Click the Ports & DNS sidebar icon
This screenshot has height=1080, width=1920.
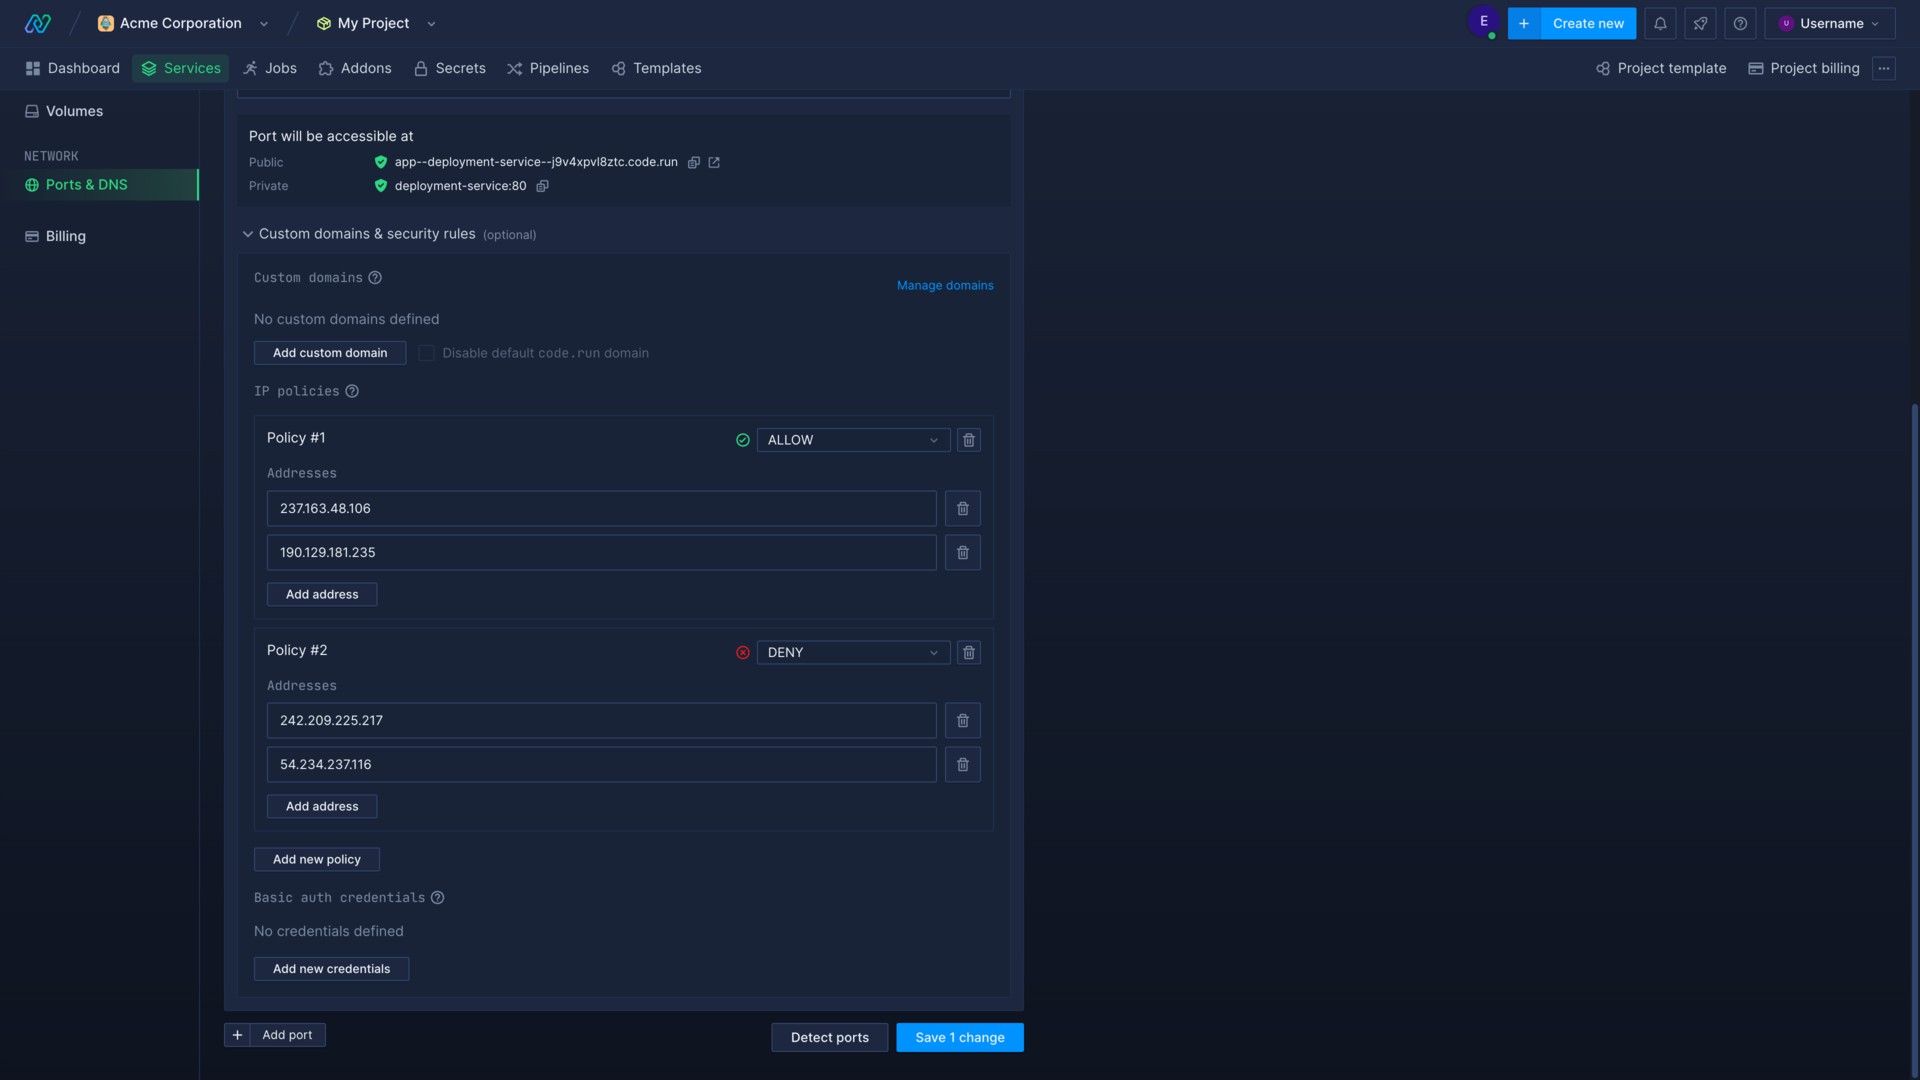[x=32, y=185]
